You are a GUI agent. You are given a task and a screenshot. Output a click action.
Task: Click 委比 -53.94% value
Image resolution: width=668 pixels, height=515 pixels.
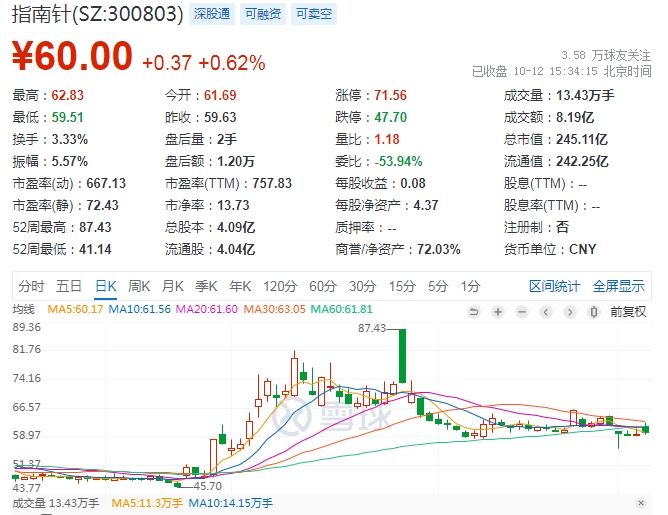(398, 161)
